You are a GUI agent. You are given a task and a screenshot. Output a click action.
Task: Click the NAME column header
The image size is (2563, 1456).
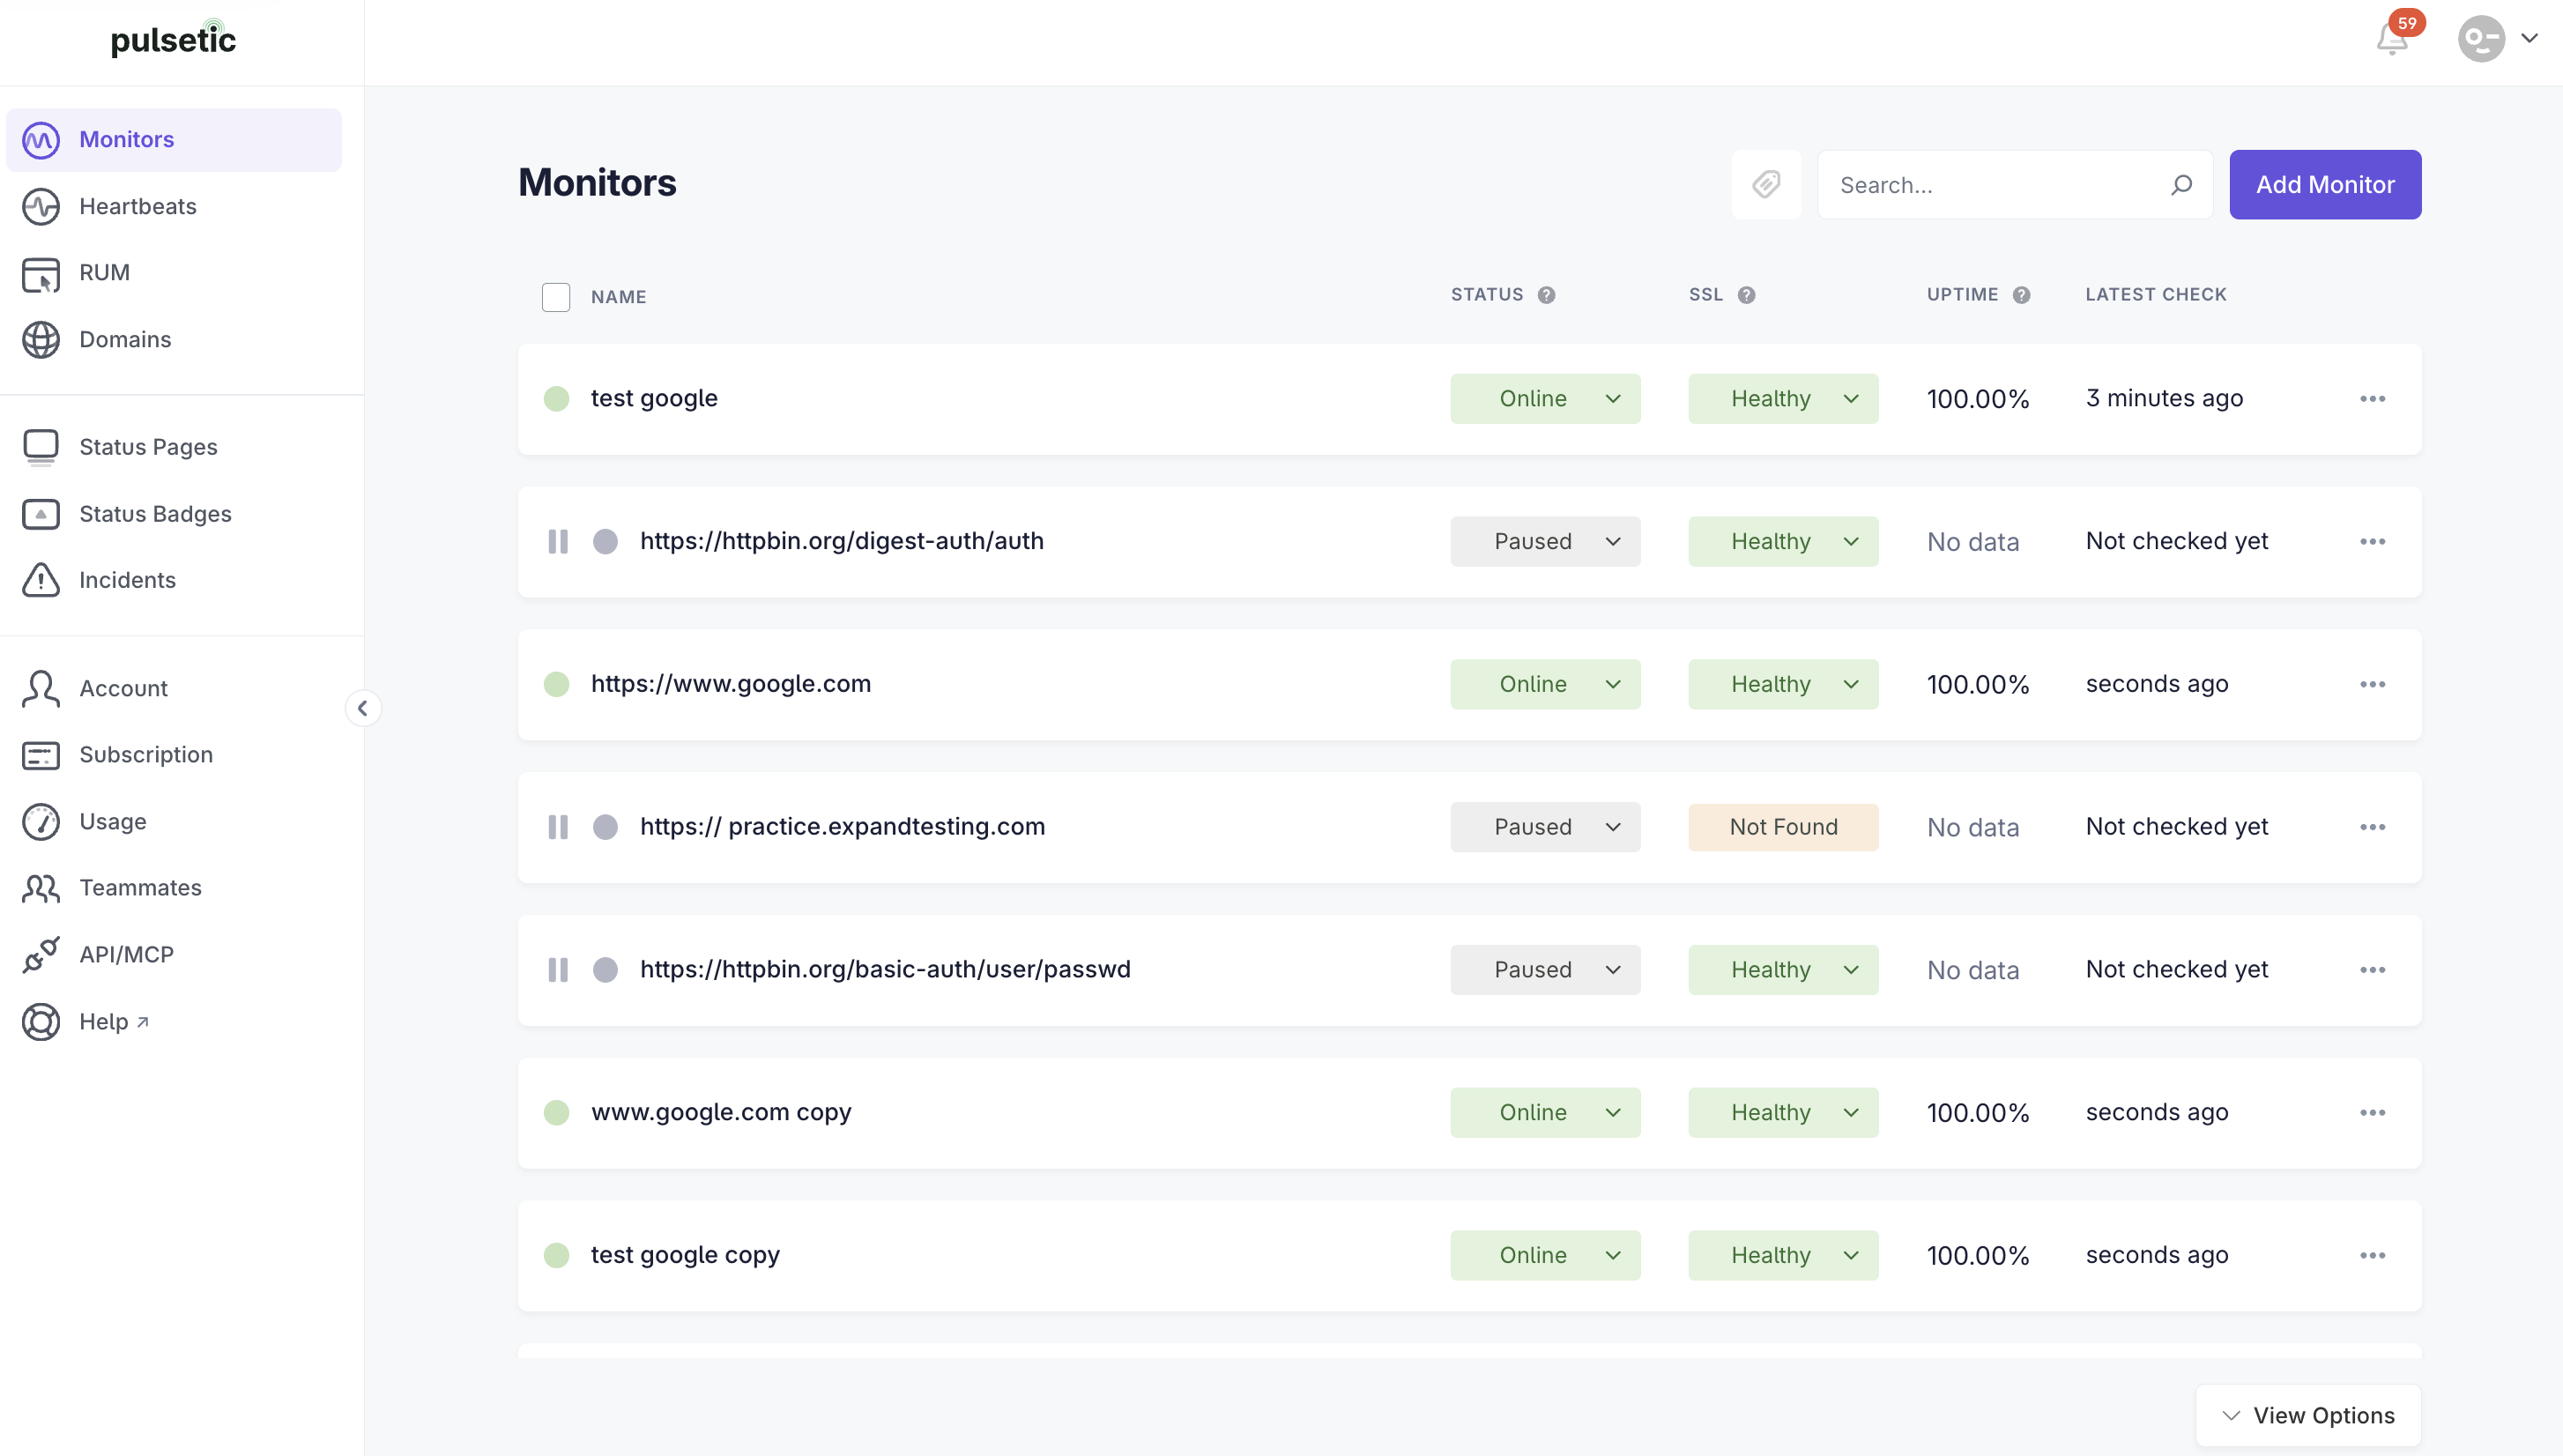618,297
